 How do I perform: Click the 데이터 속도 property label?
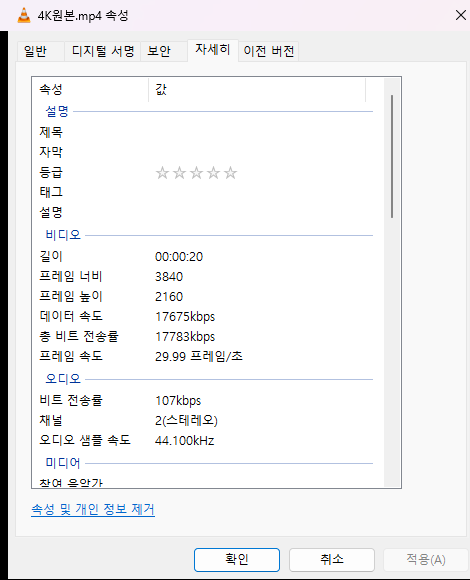[x=71, y=316]
